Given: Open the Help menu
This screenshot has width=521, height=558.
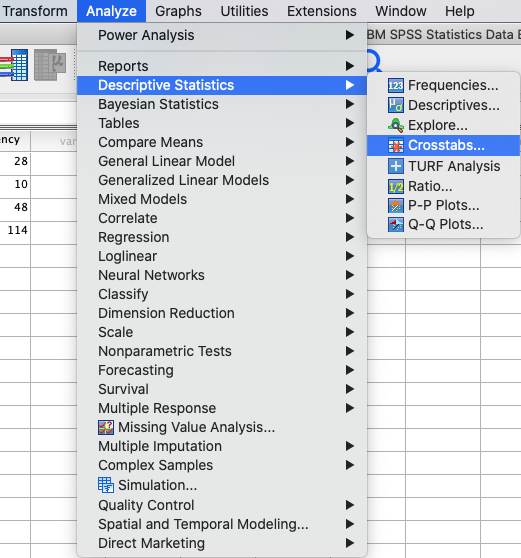Looking at the screenshot, I should 459,11.
